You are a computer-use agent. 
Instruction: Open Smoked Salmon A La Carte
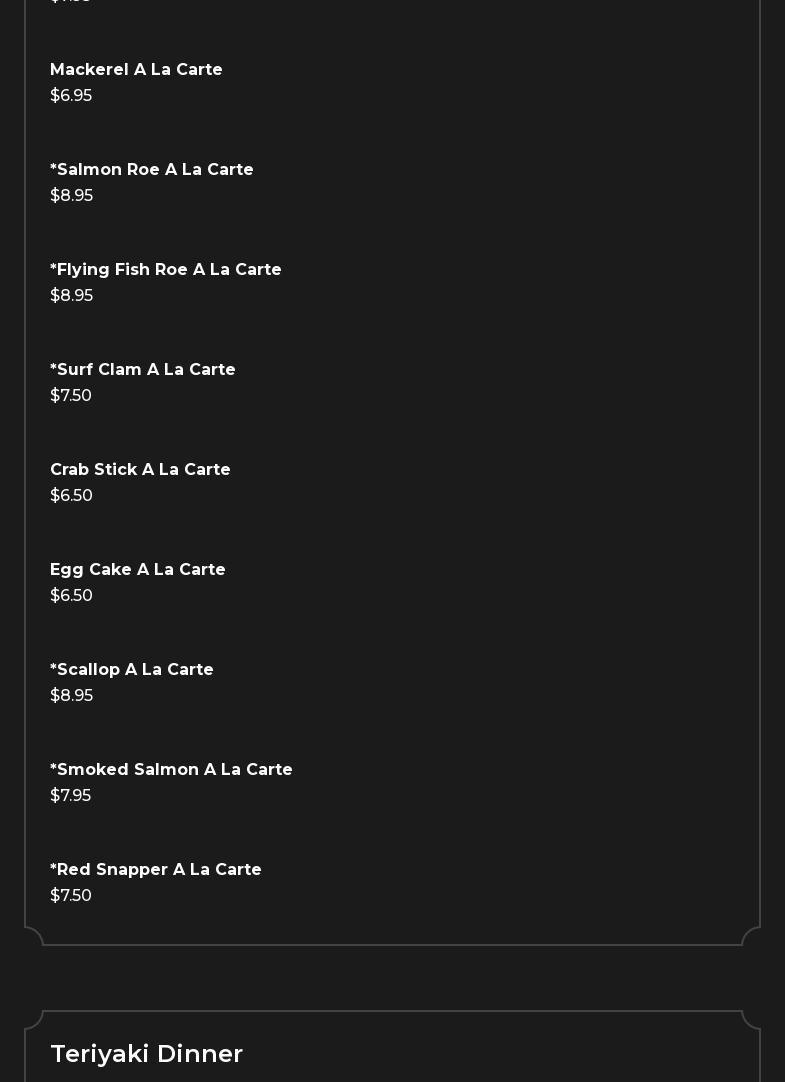pos(171,770)
